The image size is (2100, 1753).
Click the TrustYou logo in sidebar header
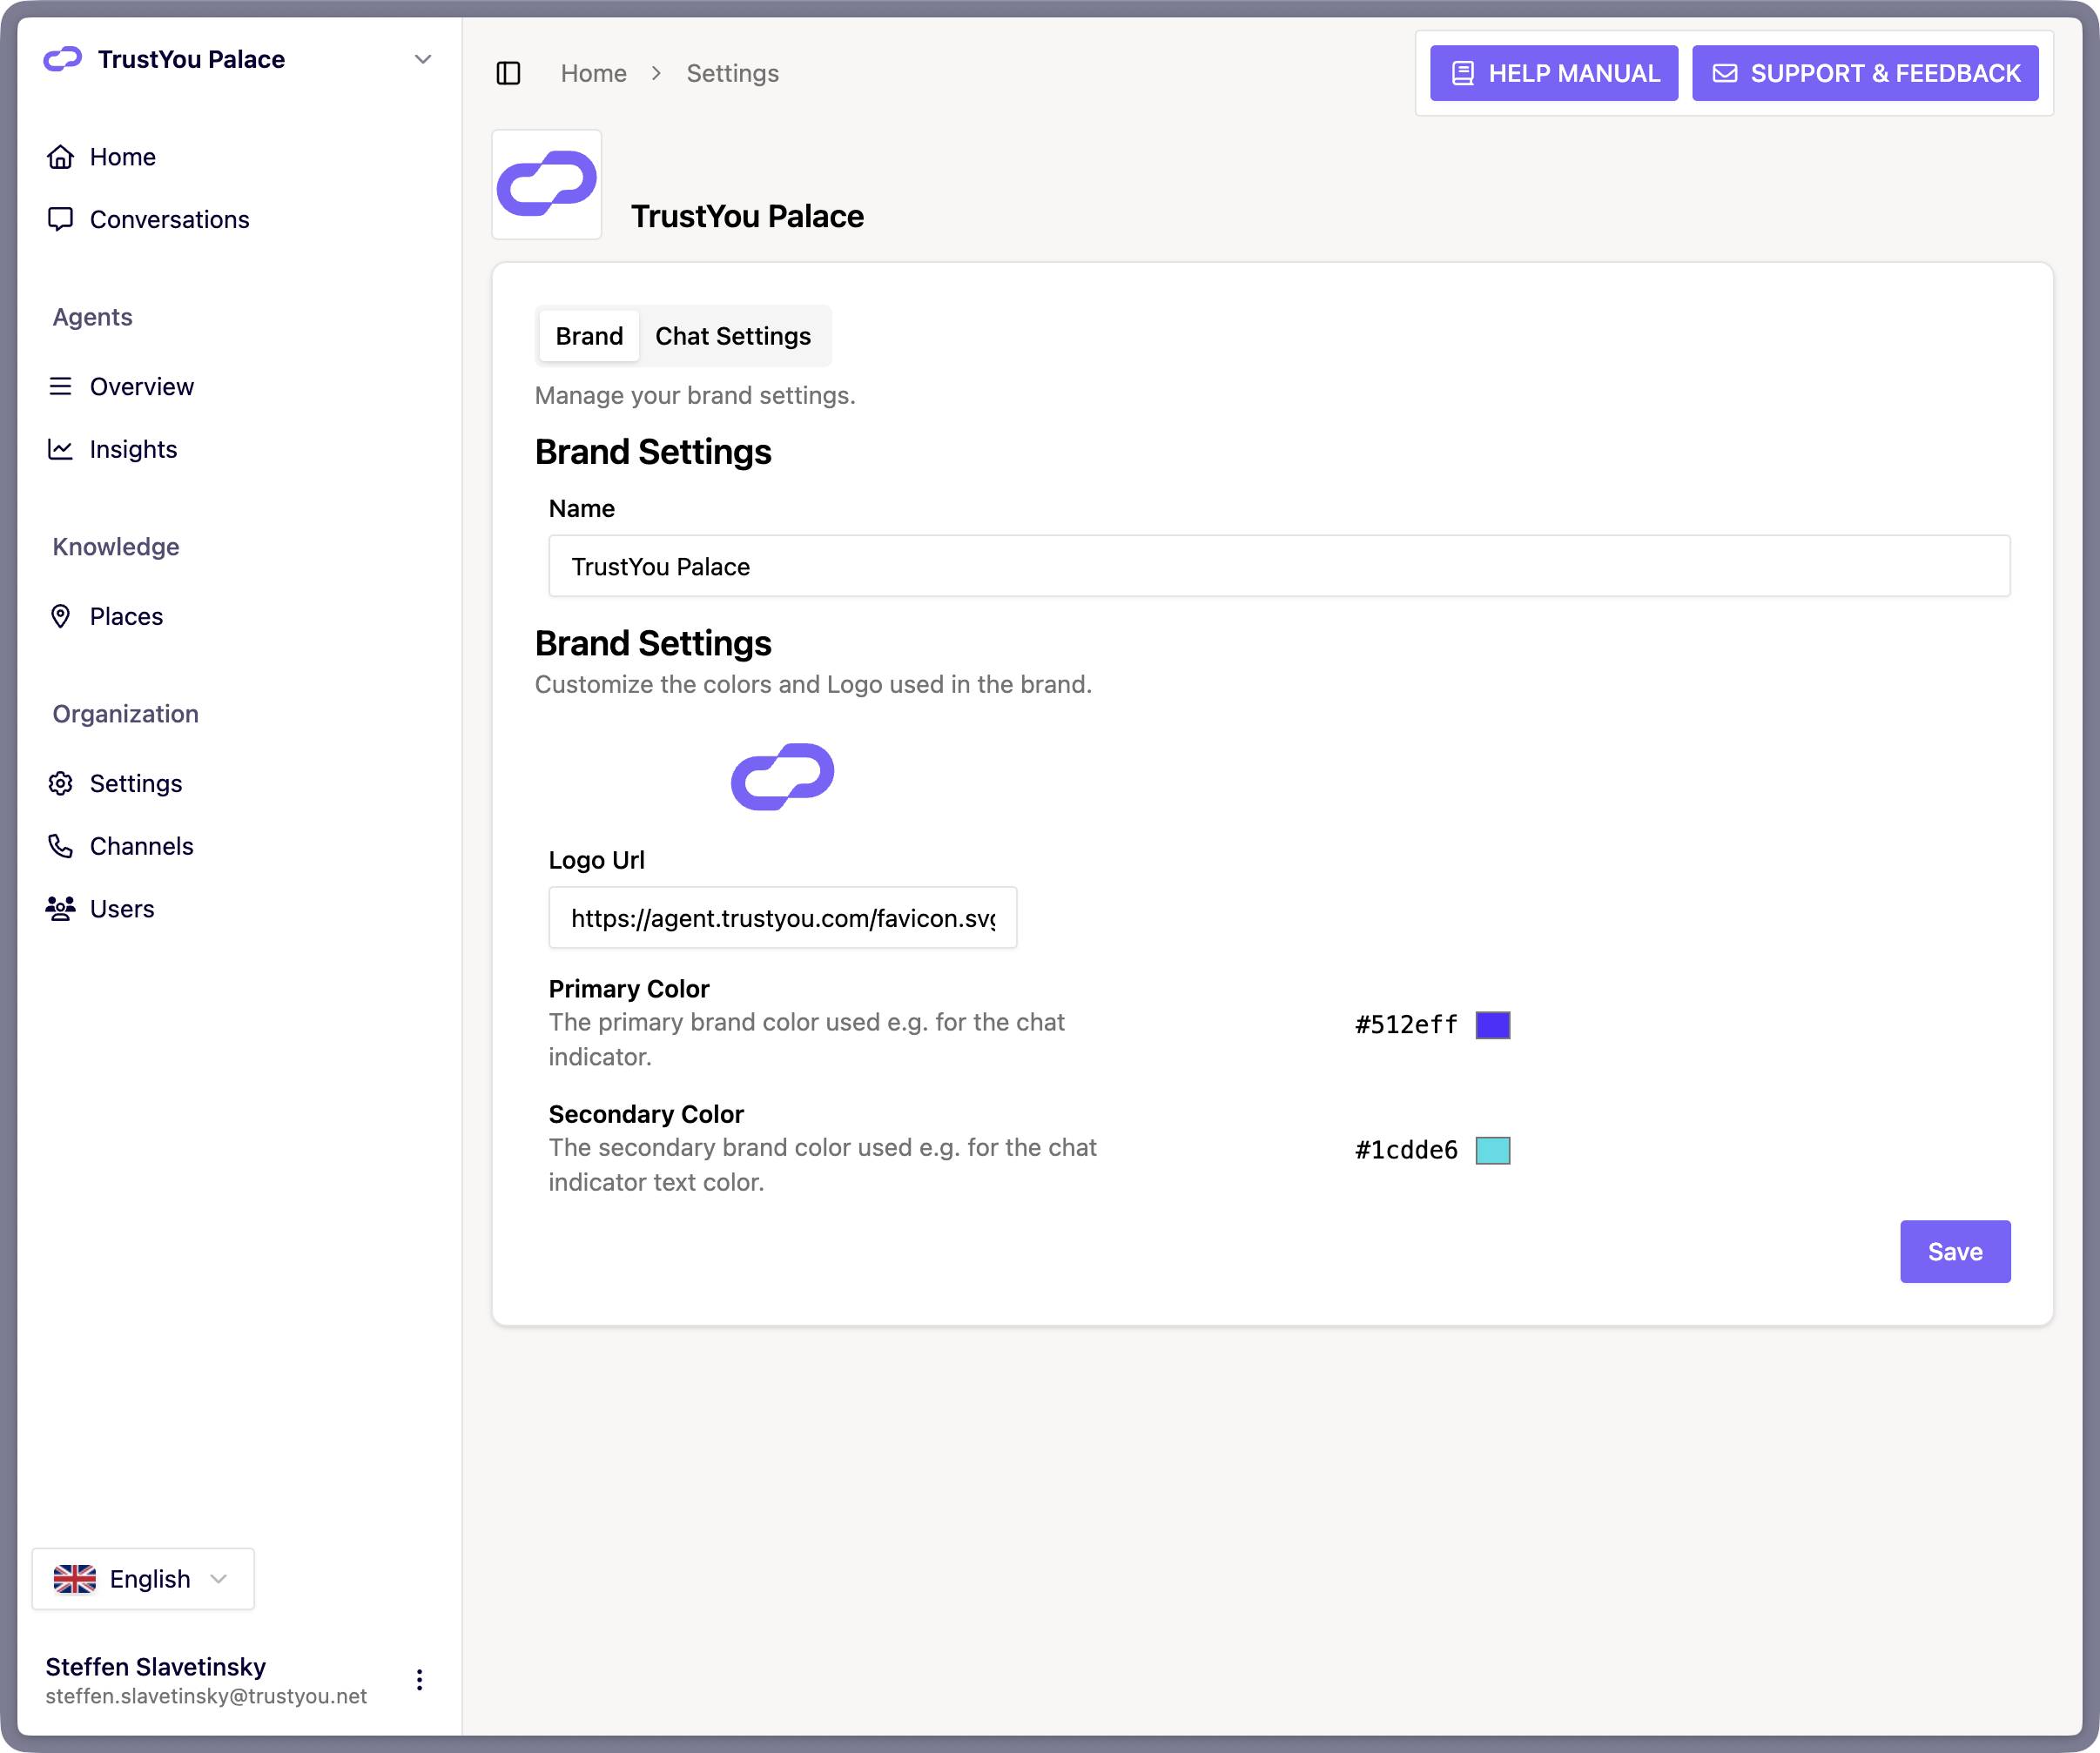63,59
